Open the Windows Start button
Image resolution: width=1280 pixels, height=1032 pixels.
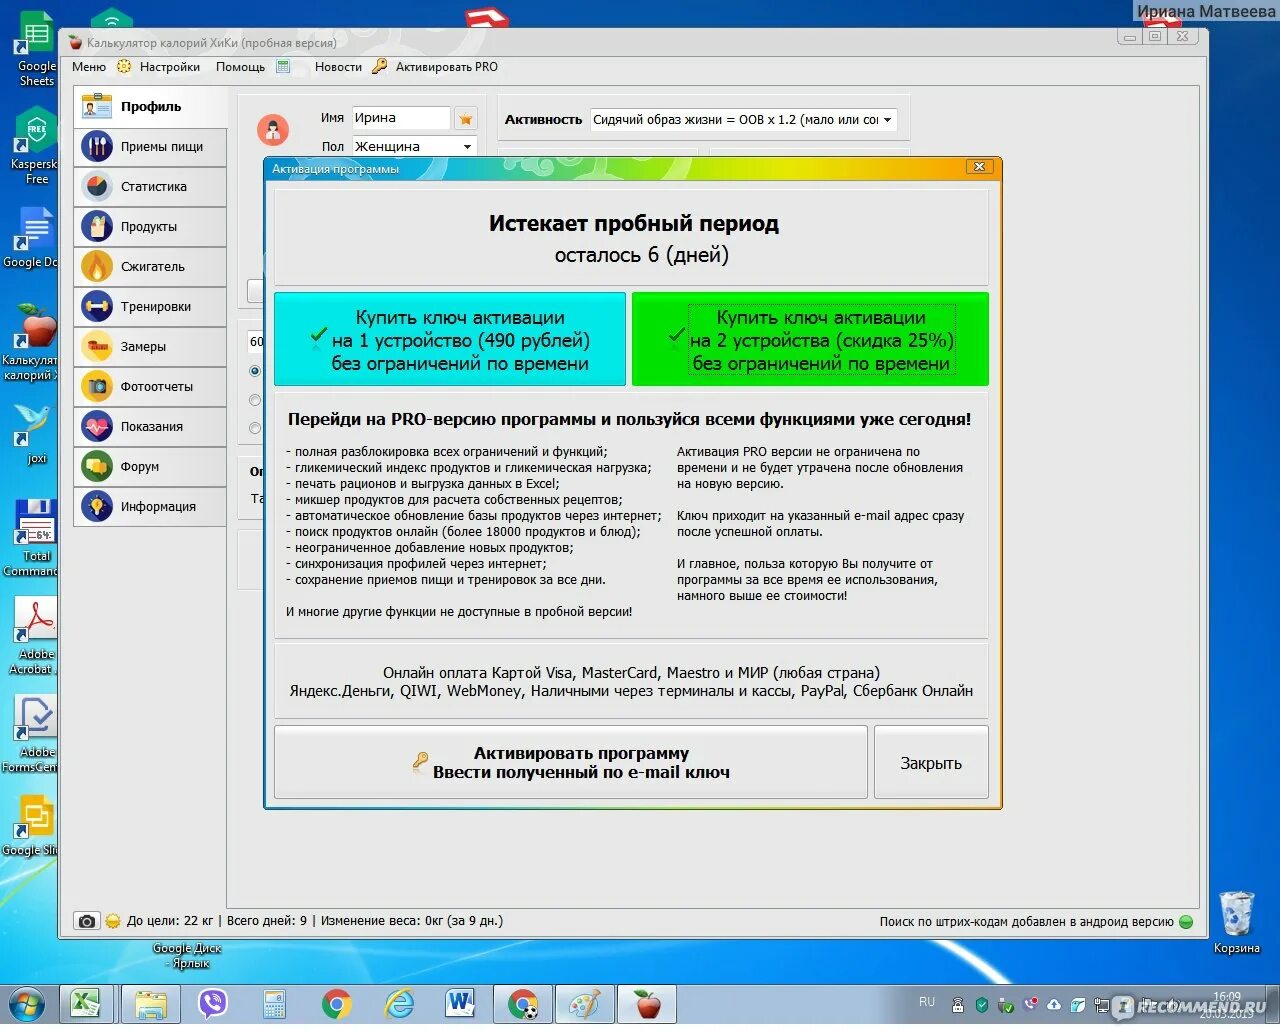[x=27, y=1004]
